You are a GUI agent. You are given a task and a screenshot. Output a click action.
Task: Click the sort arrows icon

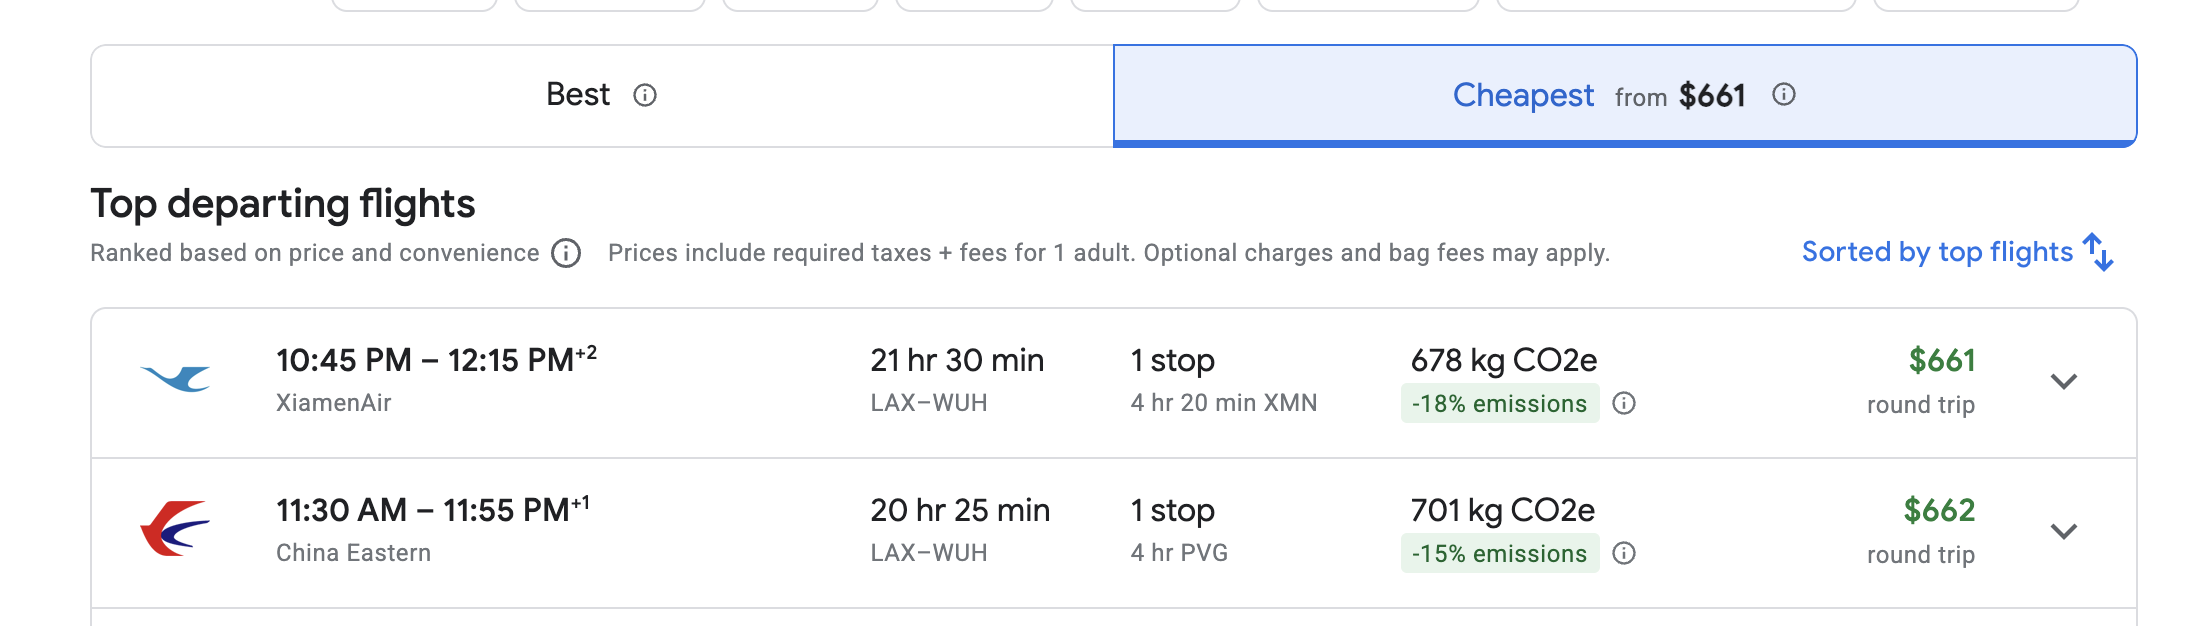pyautogui.click(x=2098, y=252)
